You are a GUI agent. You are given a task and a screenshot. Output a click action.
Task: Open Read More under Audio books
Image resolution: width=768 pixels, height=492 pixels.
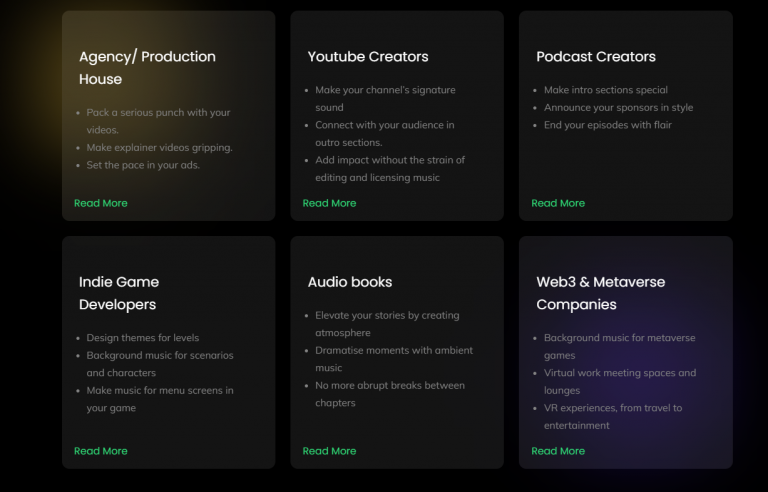(329, 451)
